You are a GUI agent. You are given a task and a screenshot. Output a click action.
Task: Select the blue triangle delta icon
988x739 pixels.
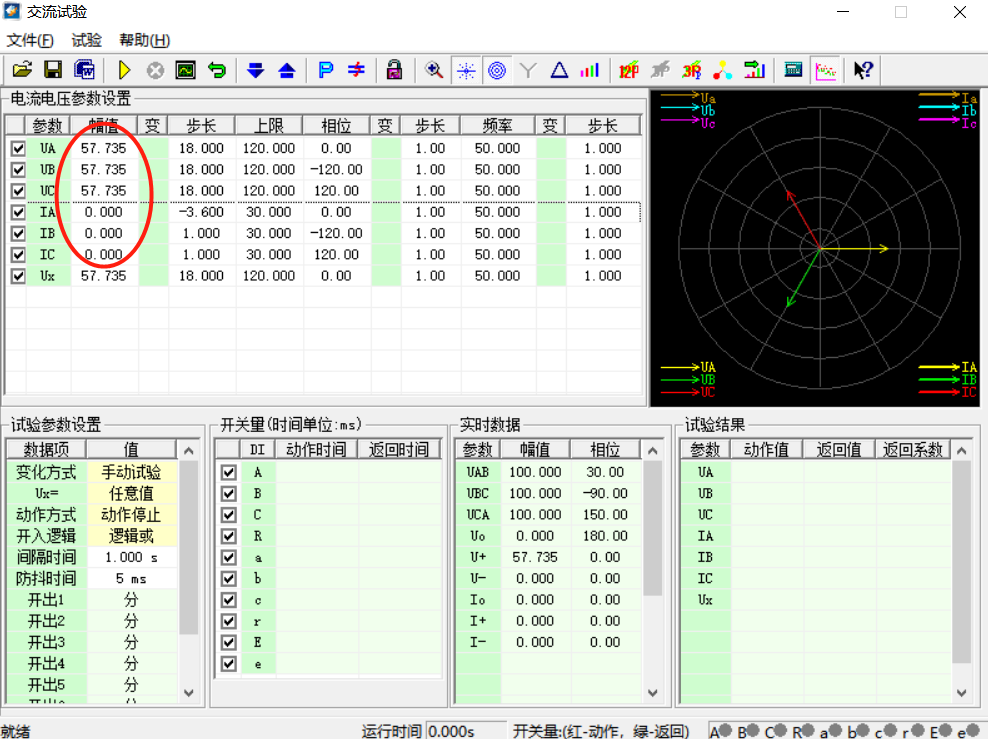tap(559, 70)
